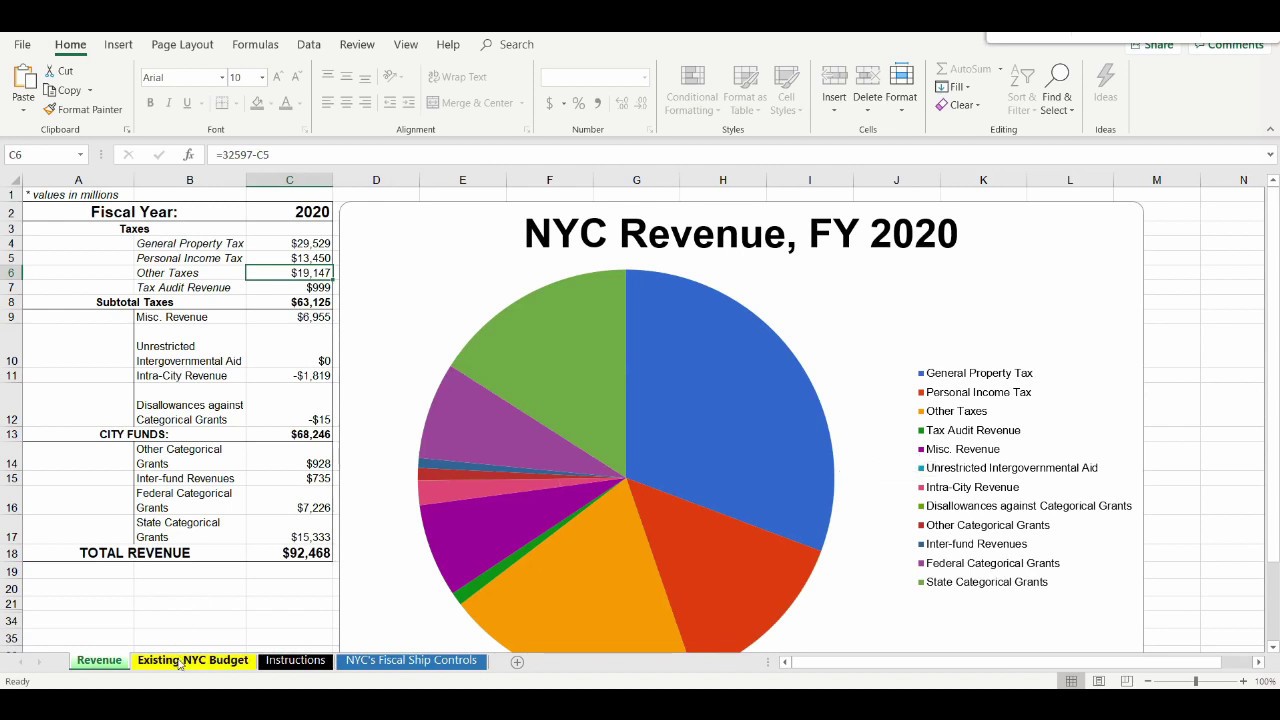Viewport: 1280px width, 720px height.
Task: Apply Accounting dollar number format
Action: pyautogui.click(x=549, y=103)
